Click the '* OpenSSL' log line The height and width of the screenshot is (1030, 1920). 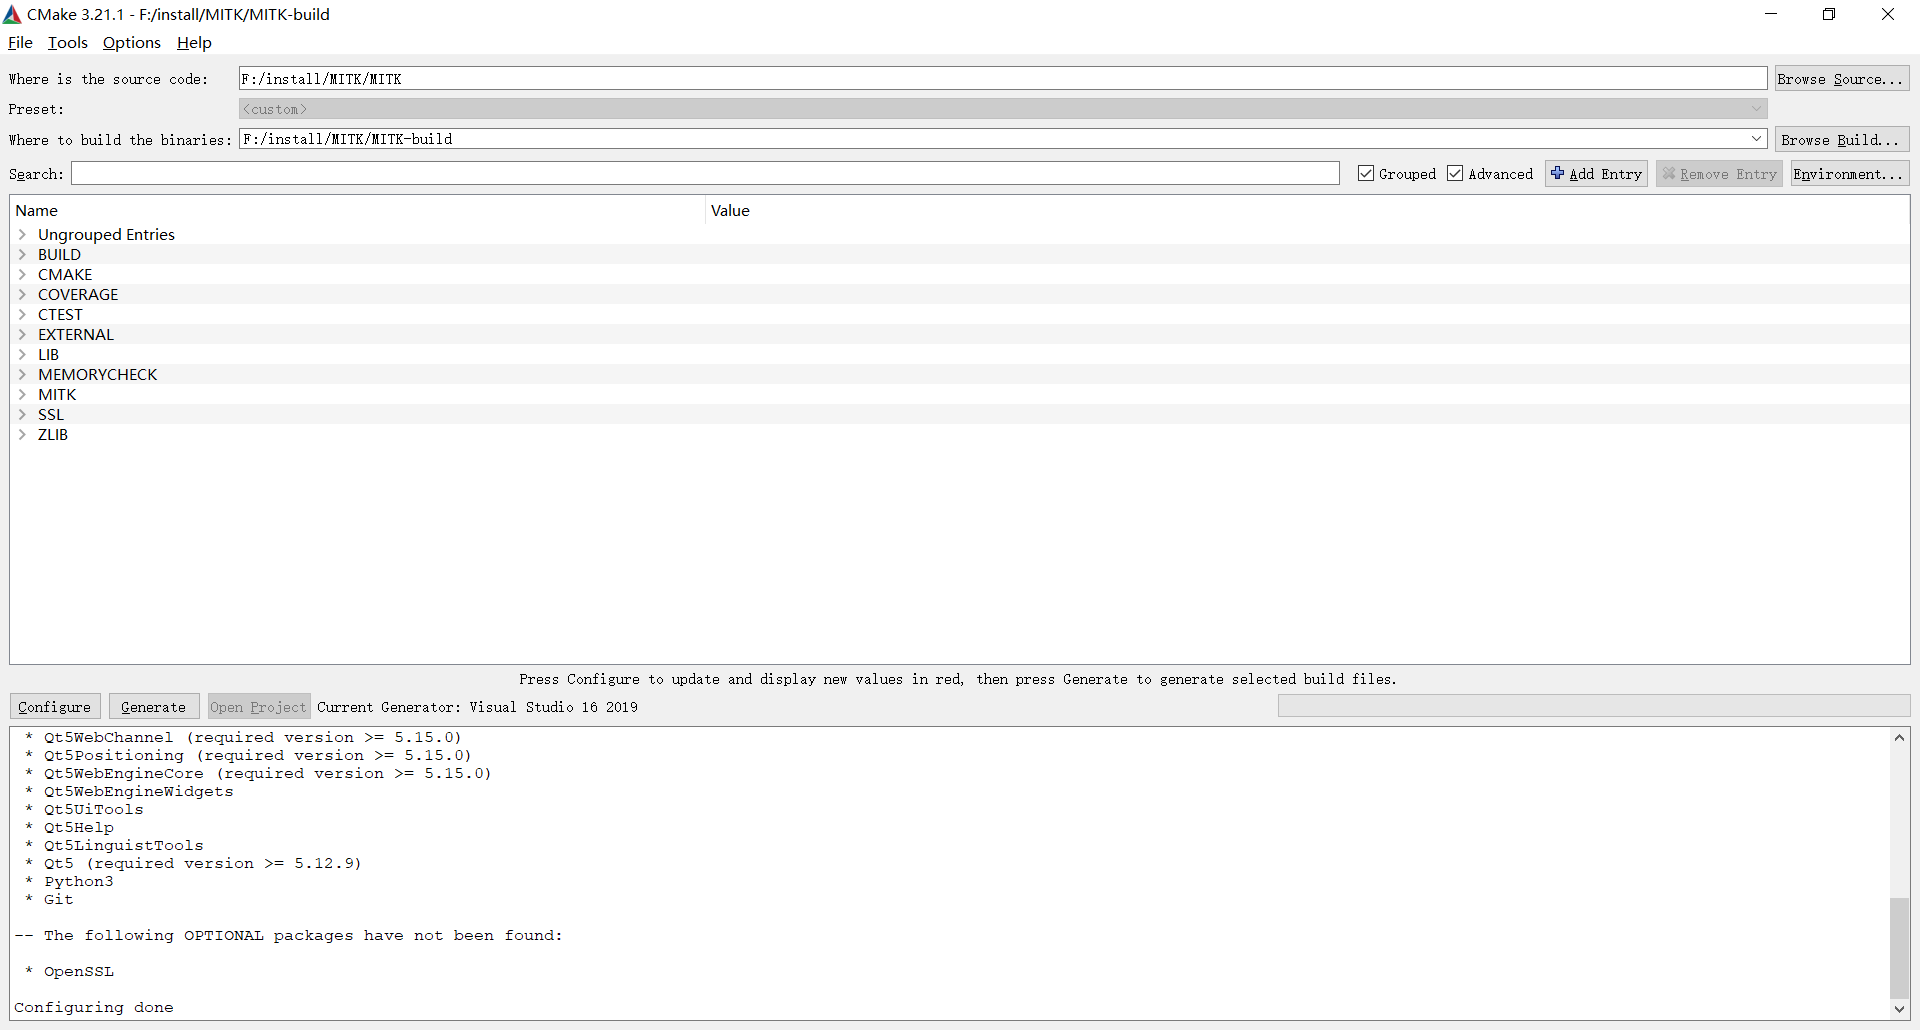pos(69,971)
